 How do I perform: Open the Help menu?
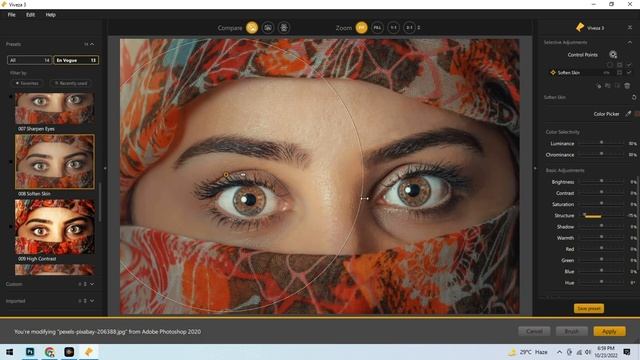[x=51, y=15]
